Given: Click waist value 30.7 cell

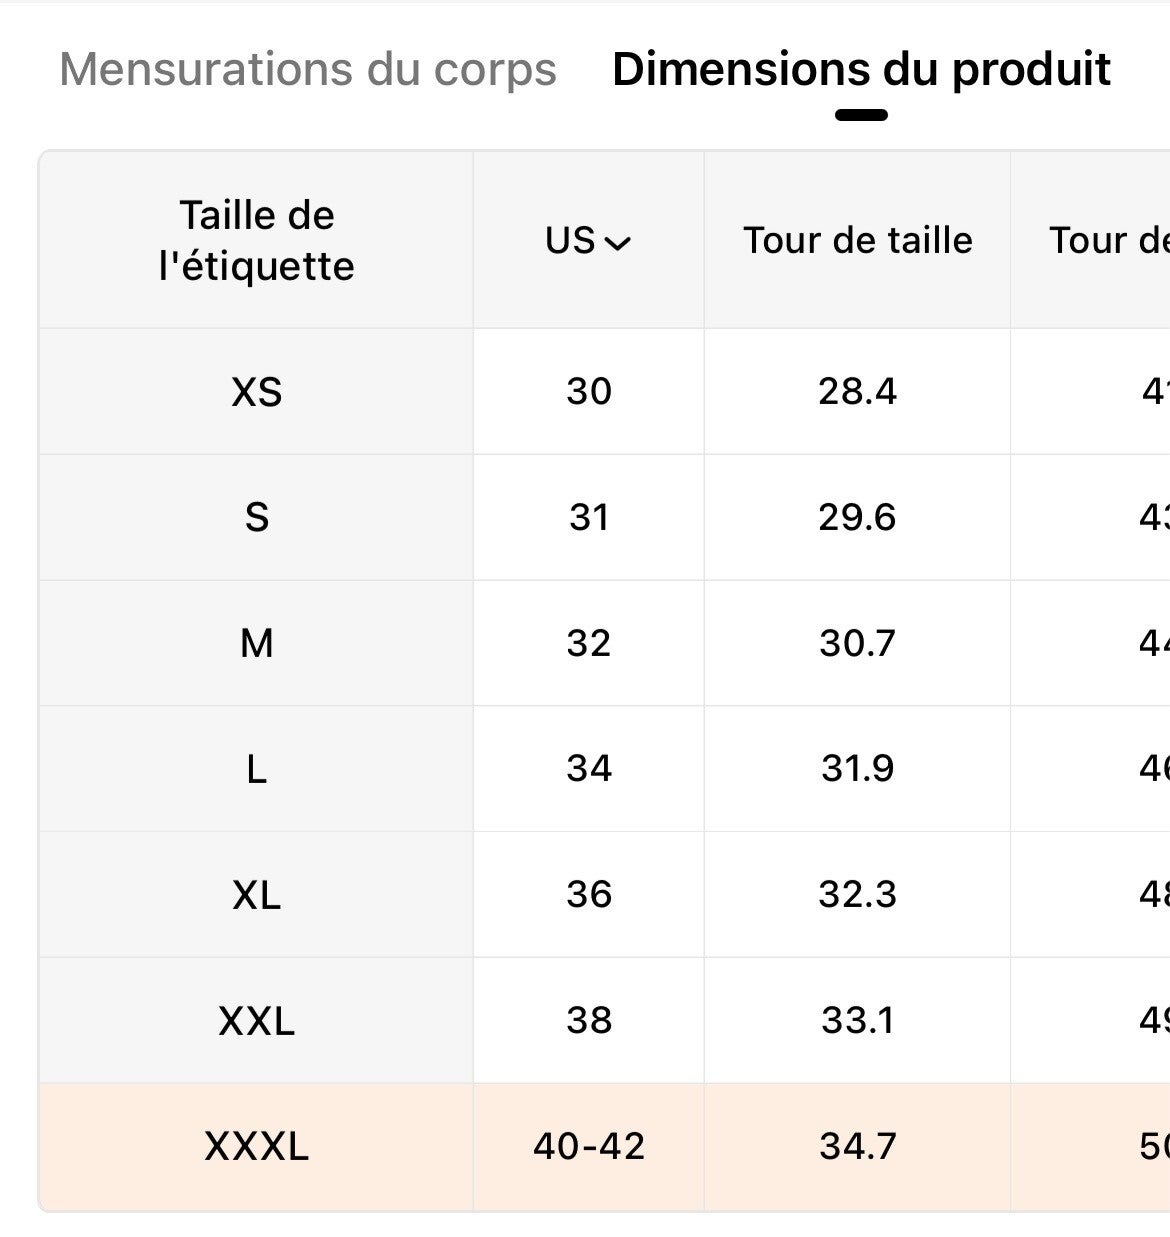Looking at the screenshot, I should [x=857, y=644].
